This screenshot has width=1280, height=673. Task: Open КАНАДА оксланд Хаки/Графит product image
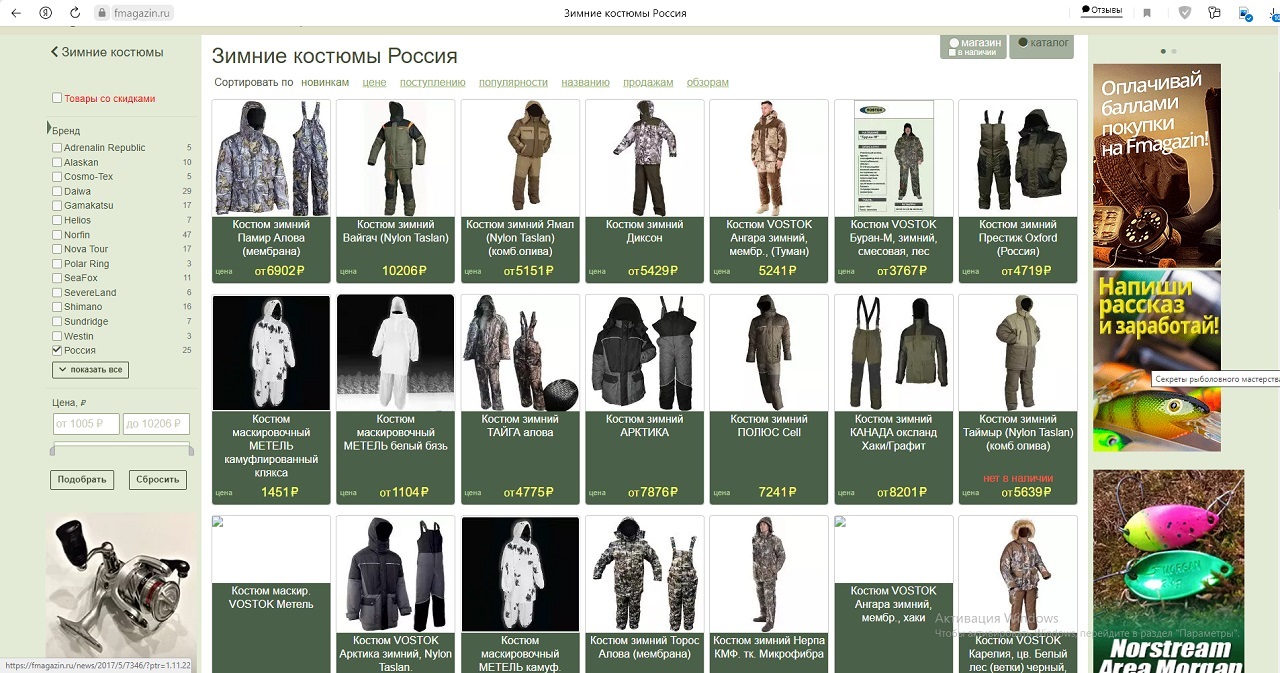coord(893,353)
